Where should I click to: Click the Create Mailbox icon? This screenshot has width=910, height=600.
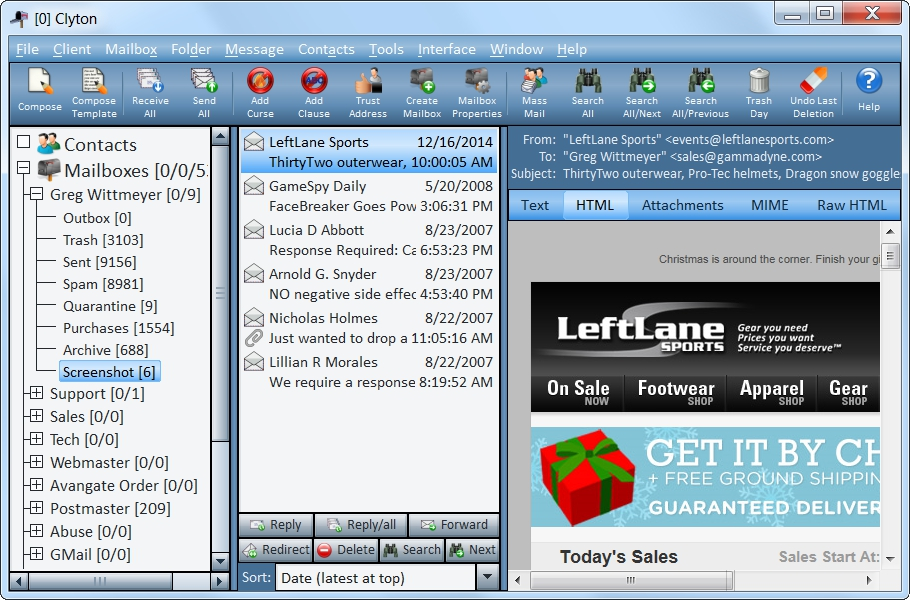point(422,81)
